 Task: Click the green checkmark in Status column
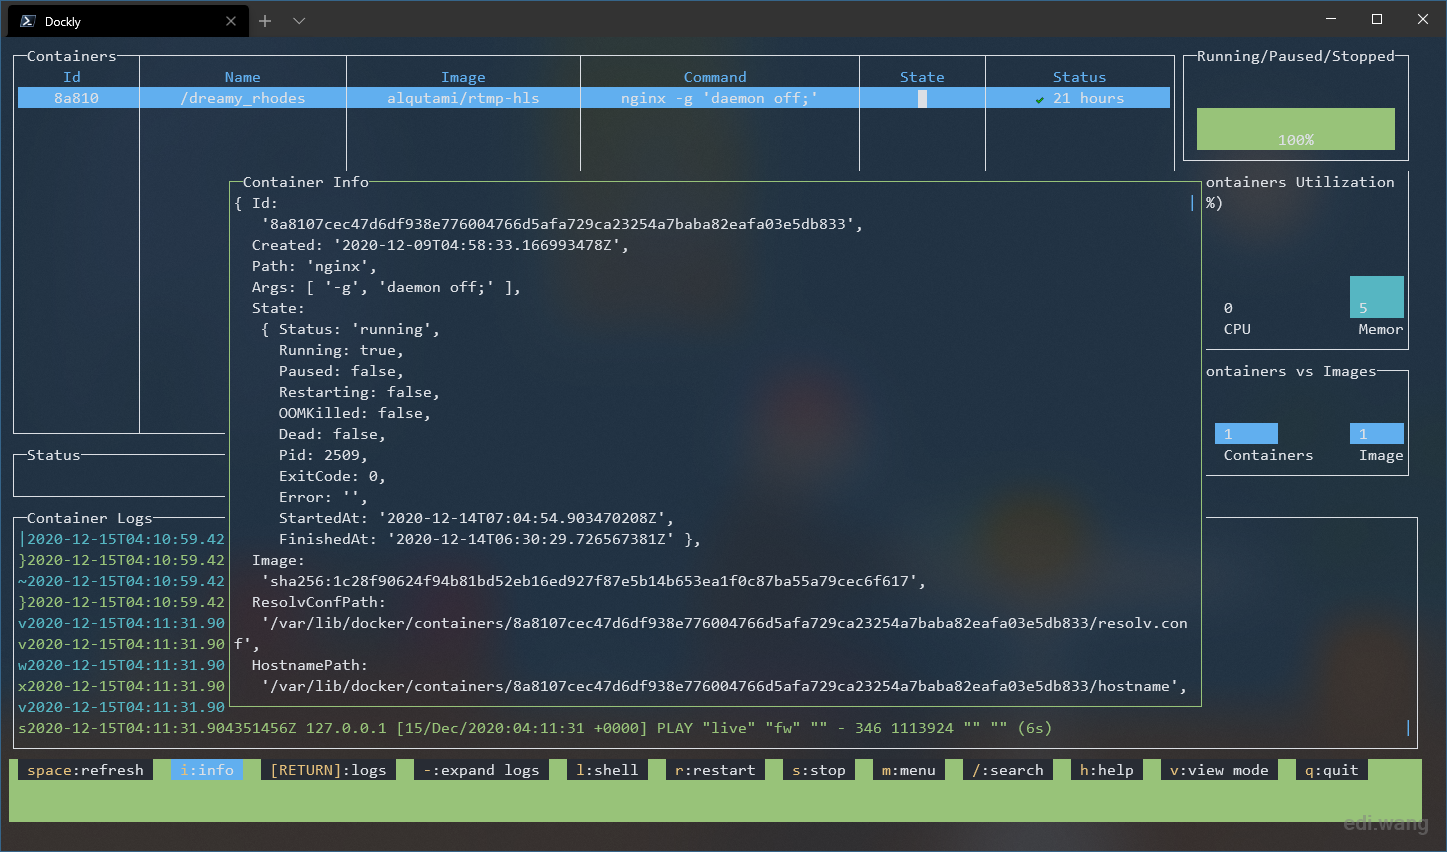(x=1040, y=99)
